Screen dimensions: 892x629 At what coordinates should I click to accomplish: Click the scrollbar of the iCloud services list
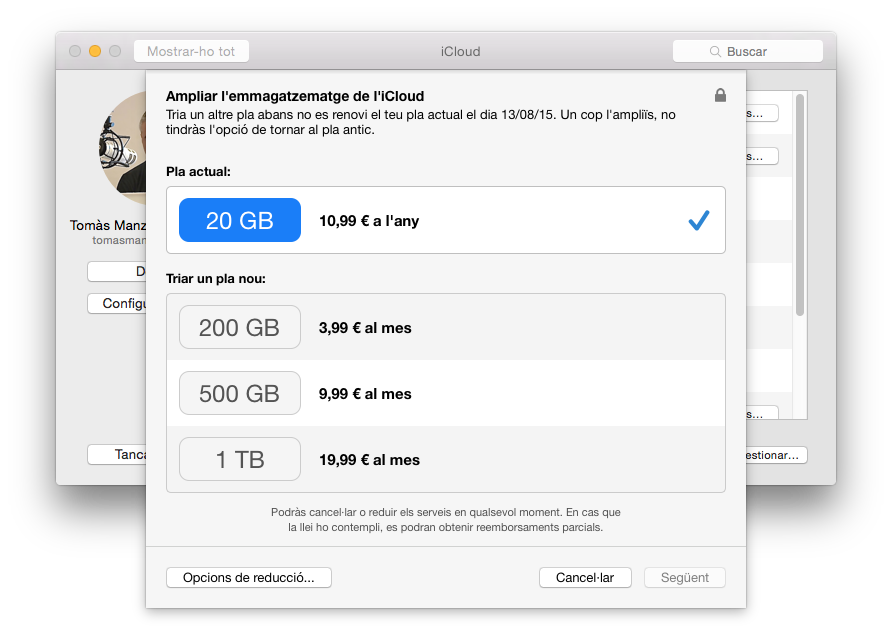point(799,205)
